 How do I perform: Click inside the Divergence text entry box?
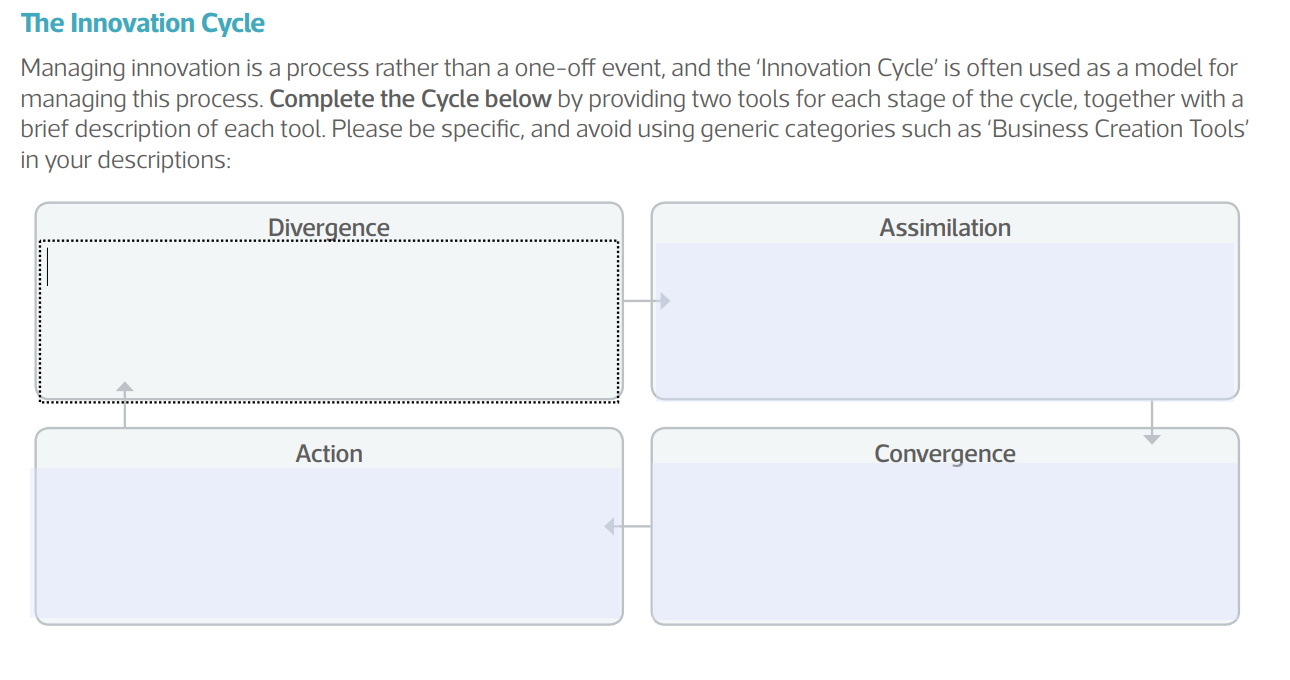click(328, 320)
